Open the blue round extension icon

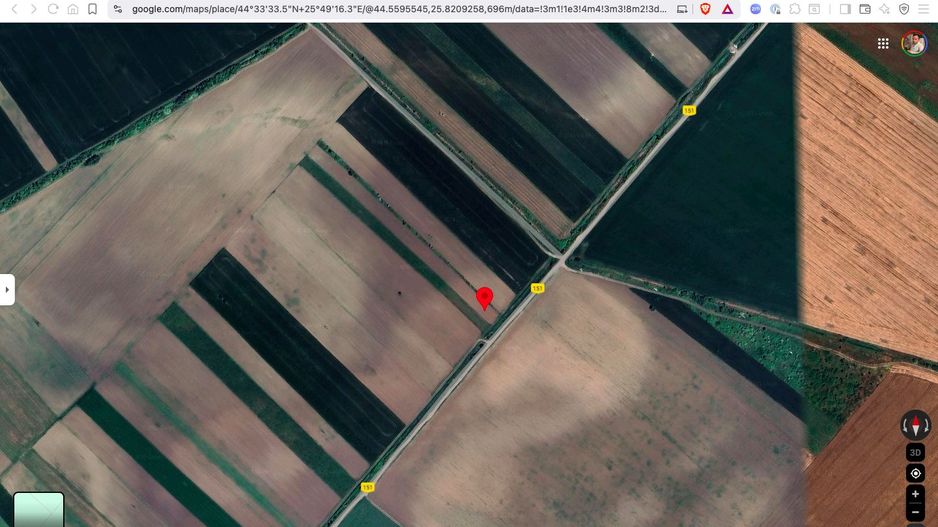(x=756, y=9)
